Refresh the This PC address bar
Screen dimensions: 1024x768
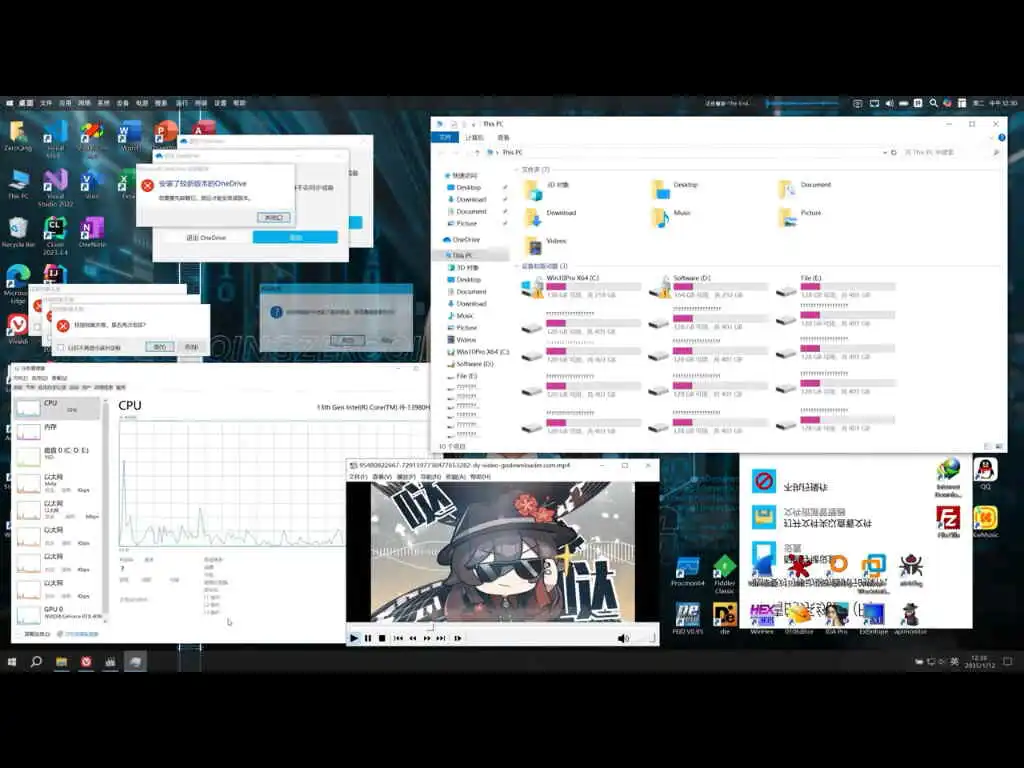click(x=894, y=152)
